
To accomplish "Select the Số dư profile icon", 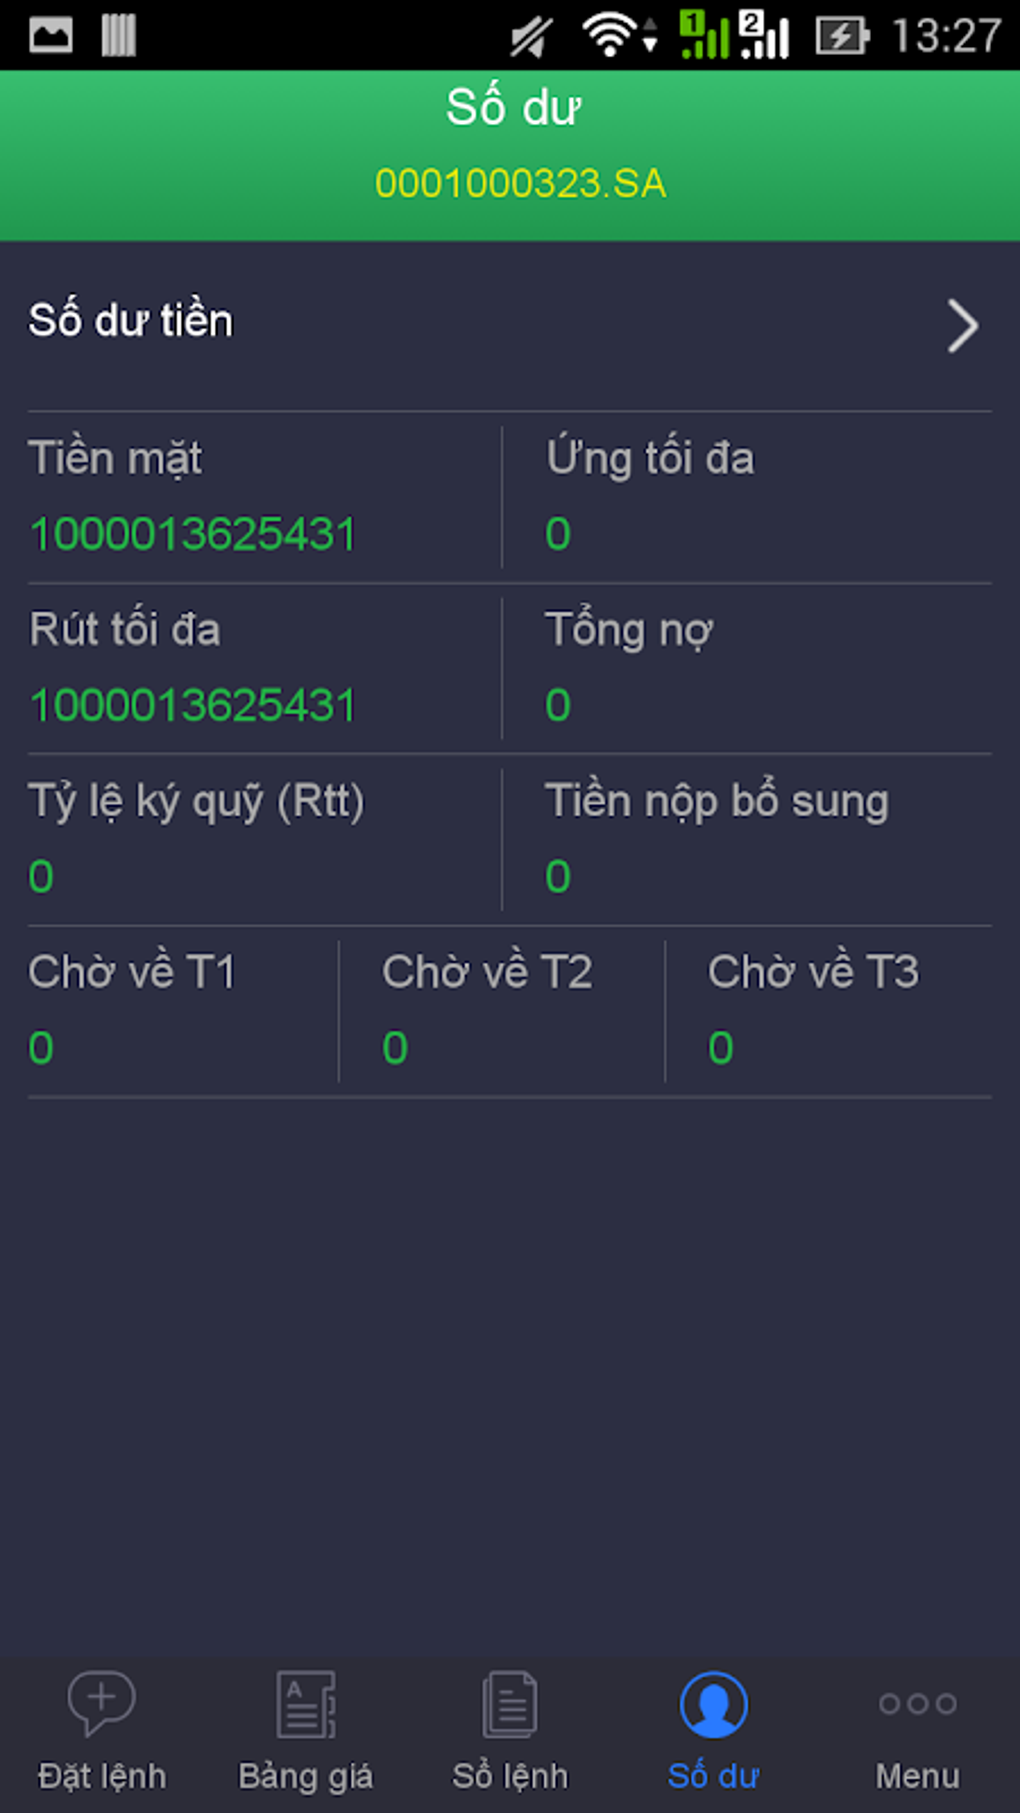I will point(713,1704).
